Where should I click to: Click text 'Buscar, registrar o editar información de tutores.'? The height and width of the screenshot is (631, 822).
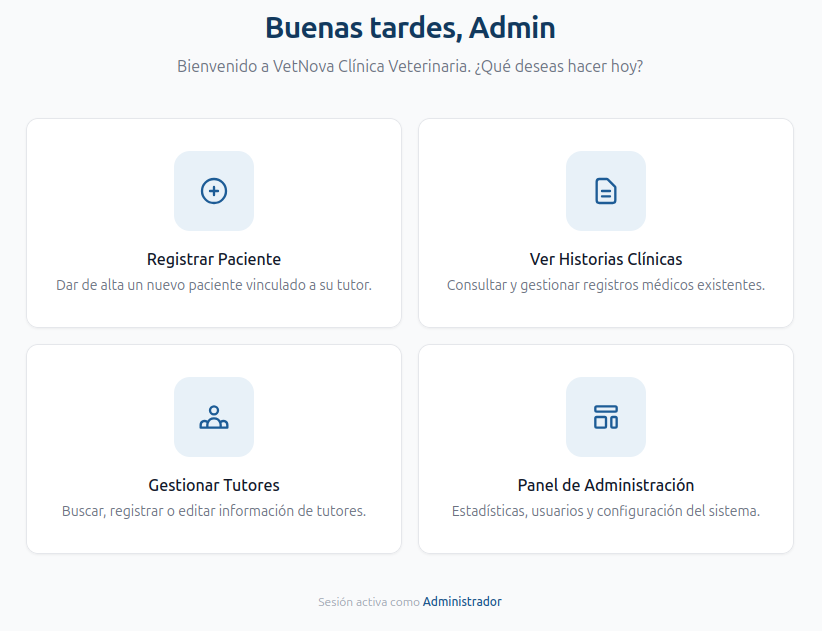pos(214,510)
